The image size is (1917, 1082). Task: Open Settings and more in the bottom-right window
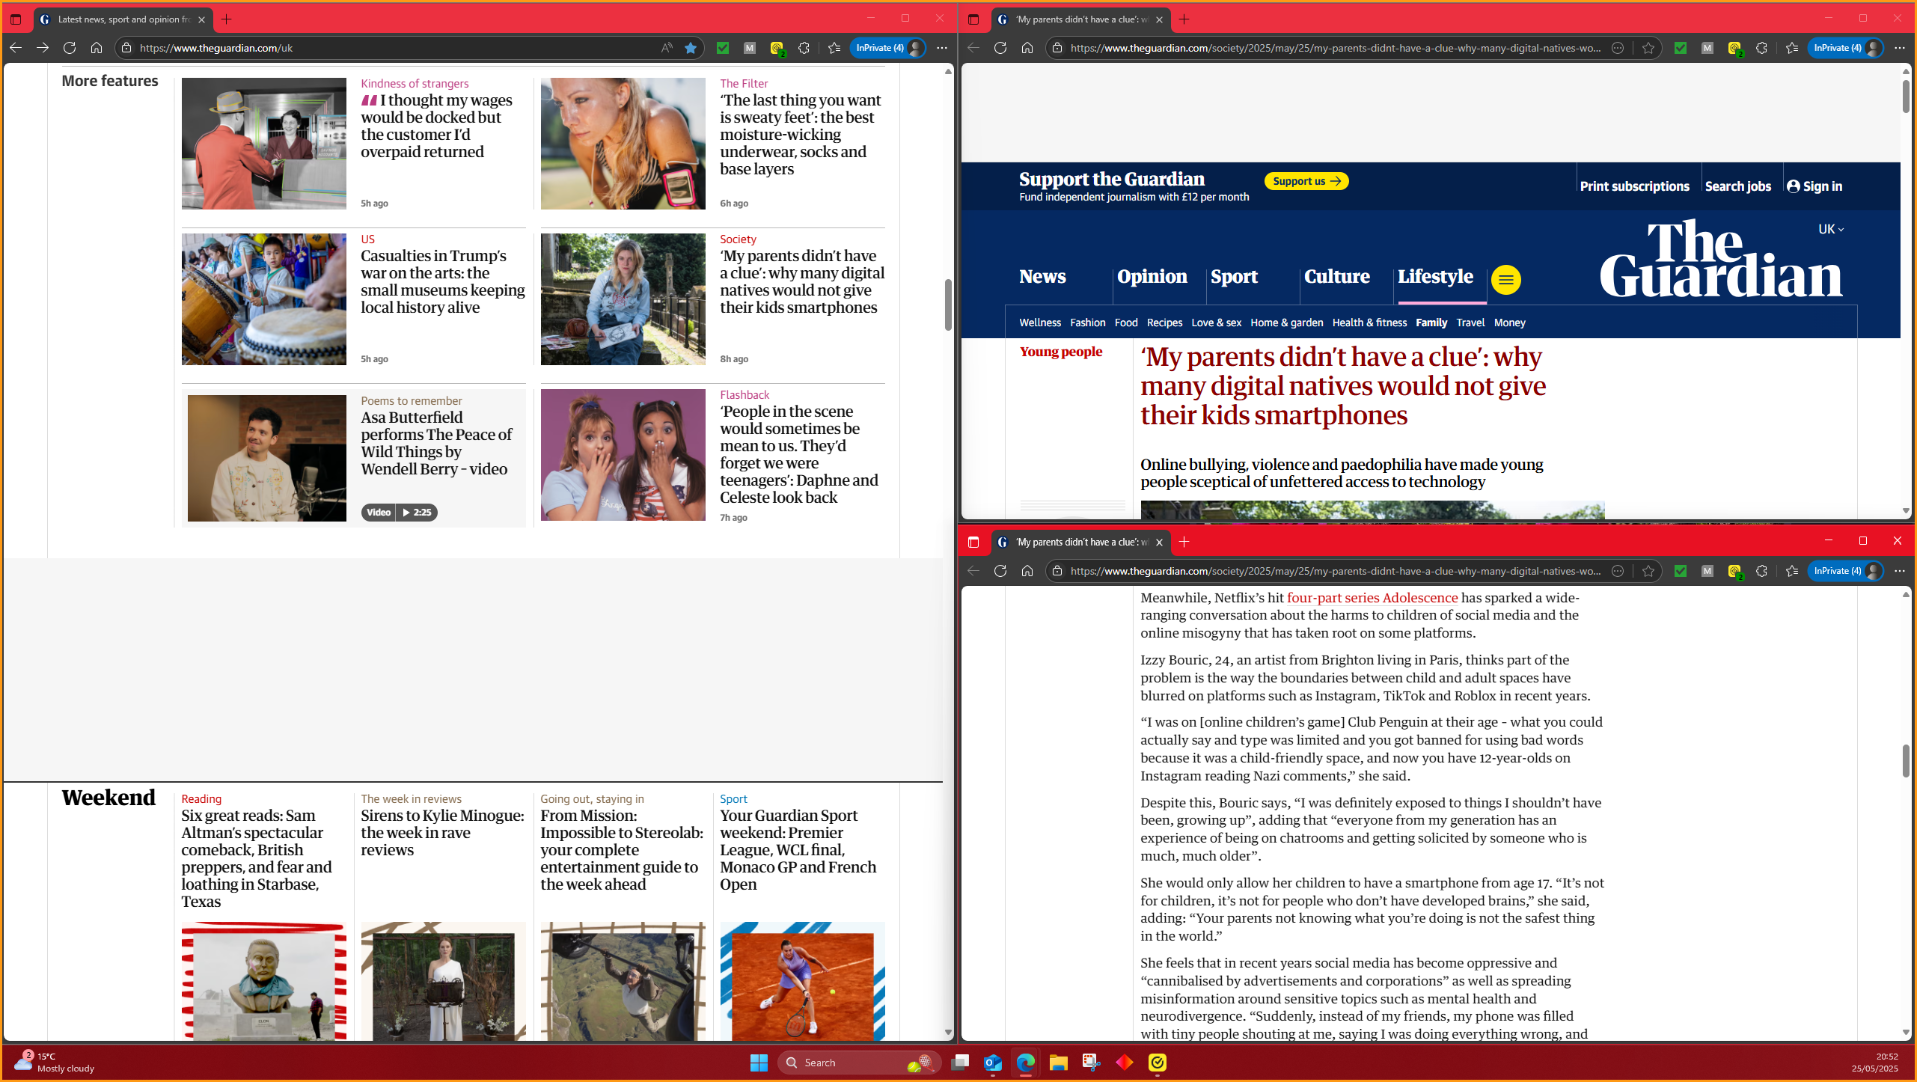tap(1900, 571)
